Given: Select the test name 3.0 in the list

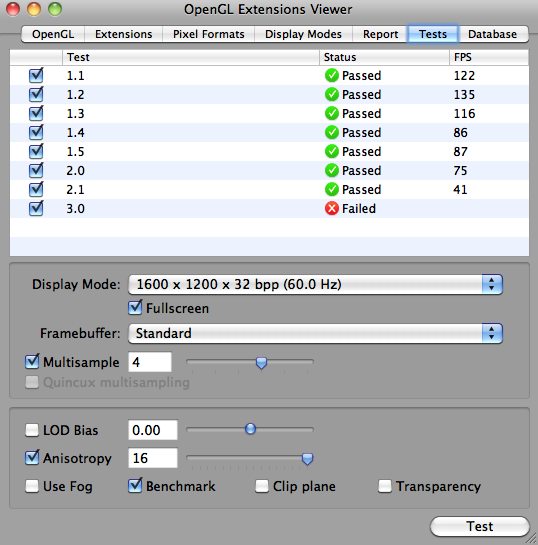Looking at the screenshot, I should [x=75, y=209].
